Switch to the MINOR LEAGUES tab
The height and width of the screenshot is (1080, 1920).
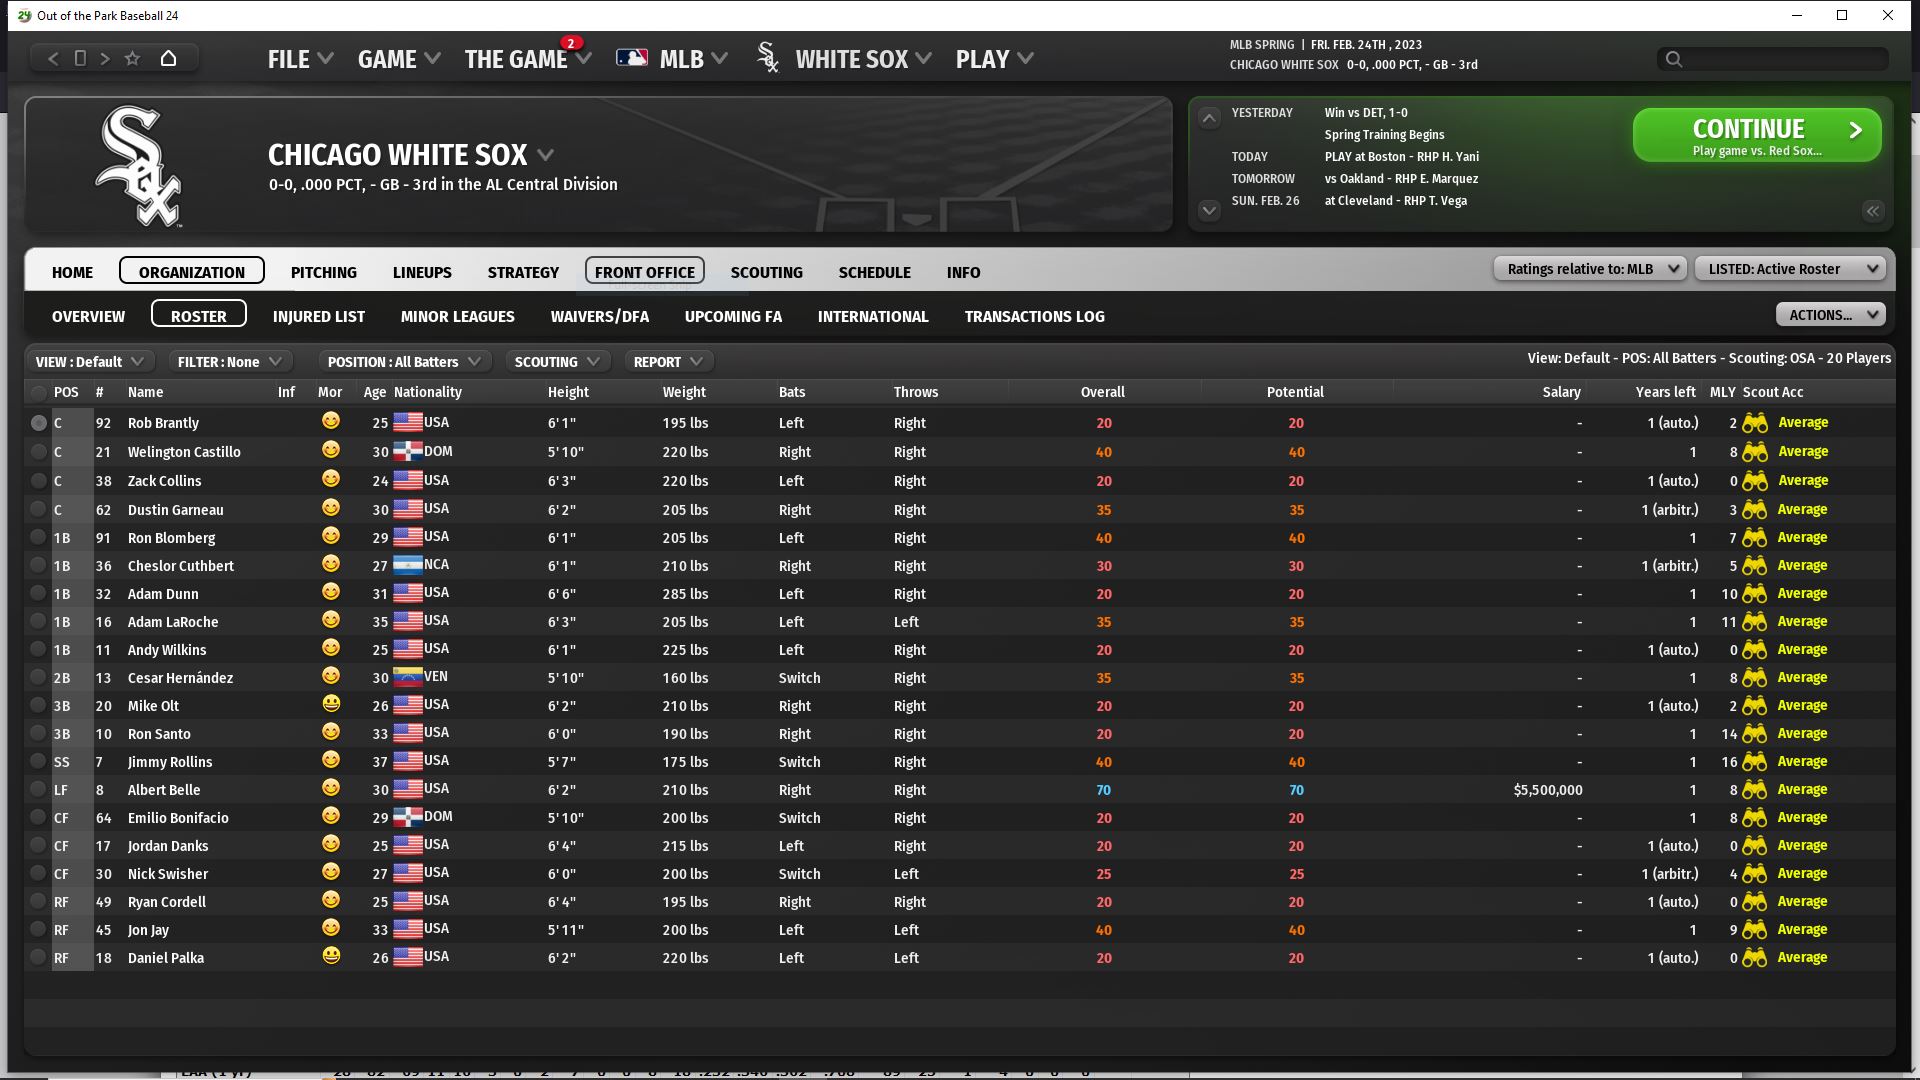pyautogui.click(x=457, y=316)
